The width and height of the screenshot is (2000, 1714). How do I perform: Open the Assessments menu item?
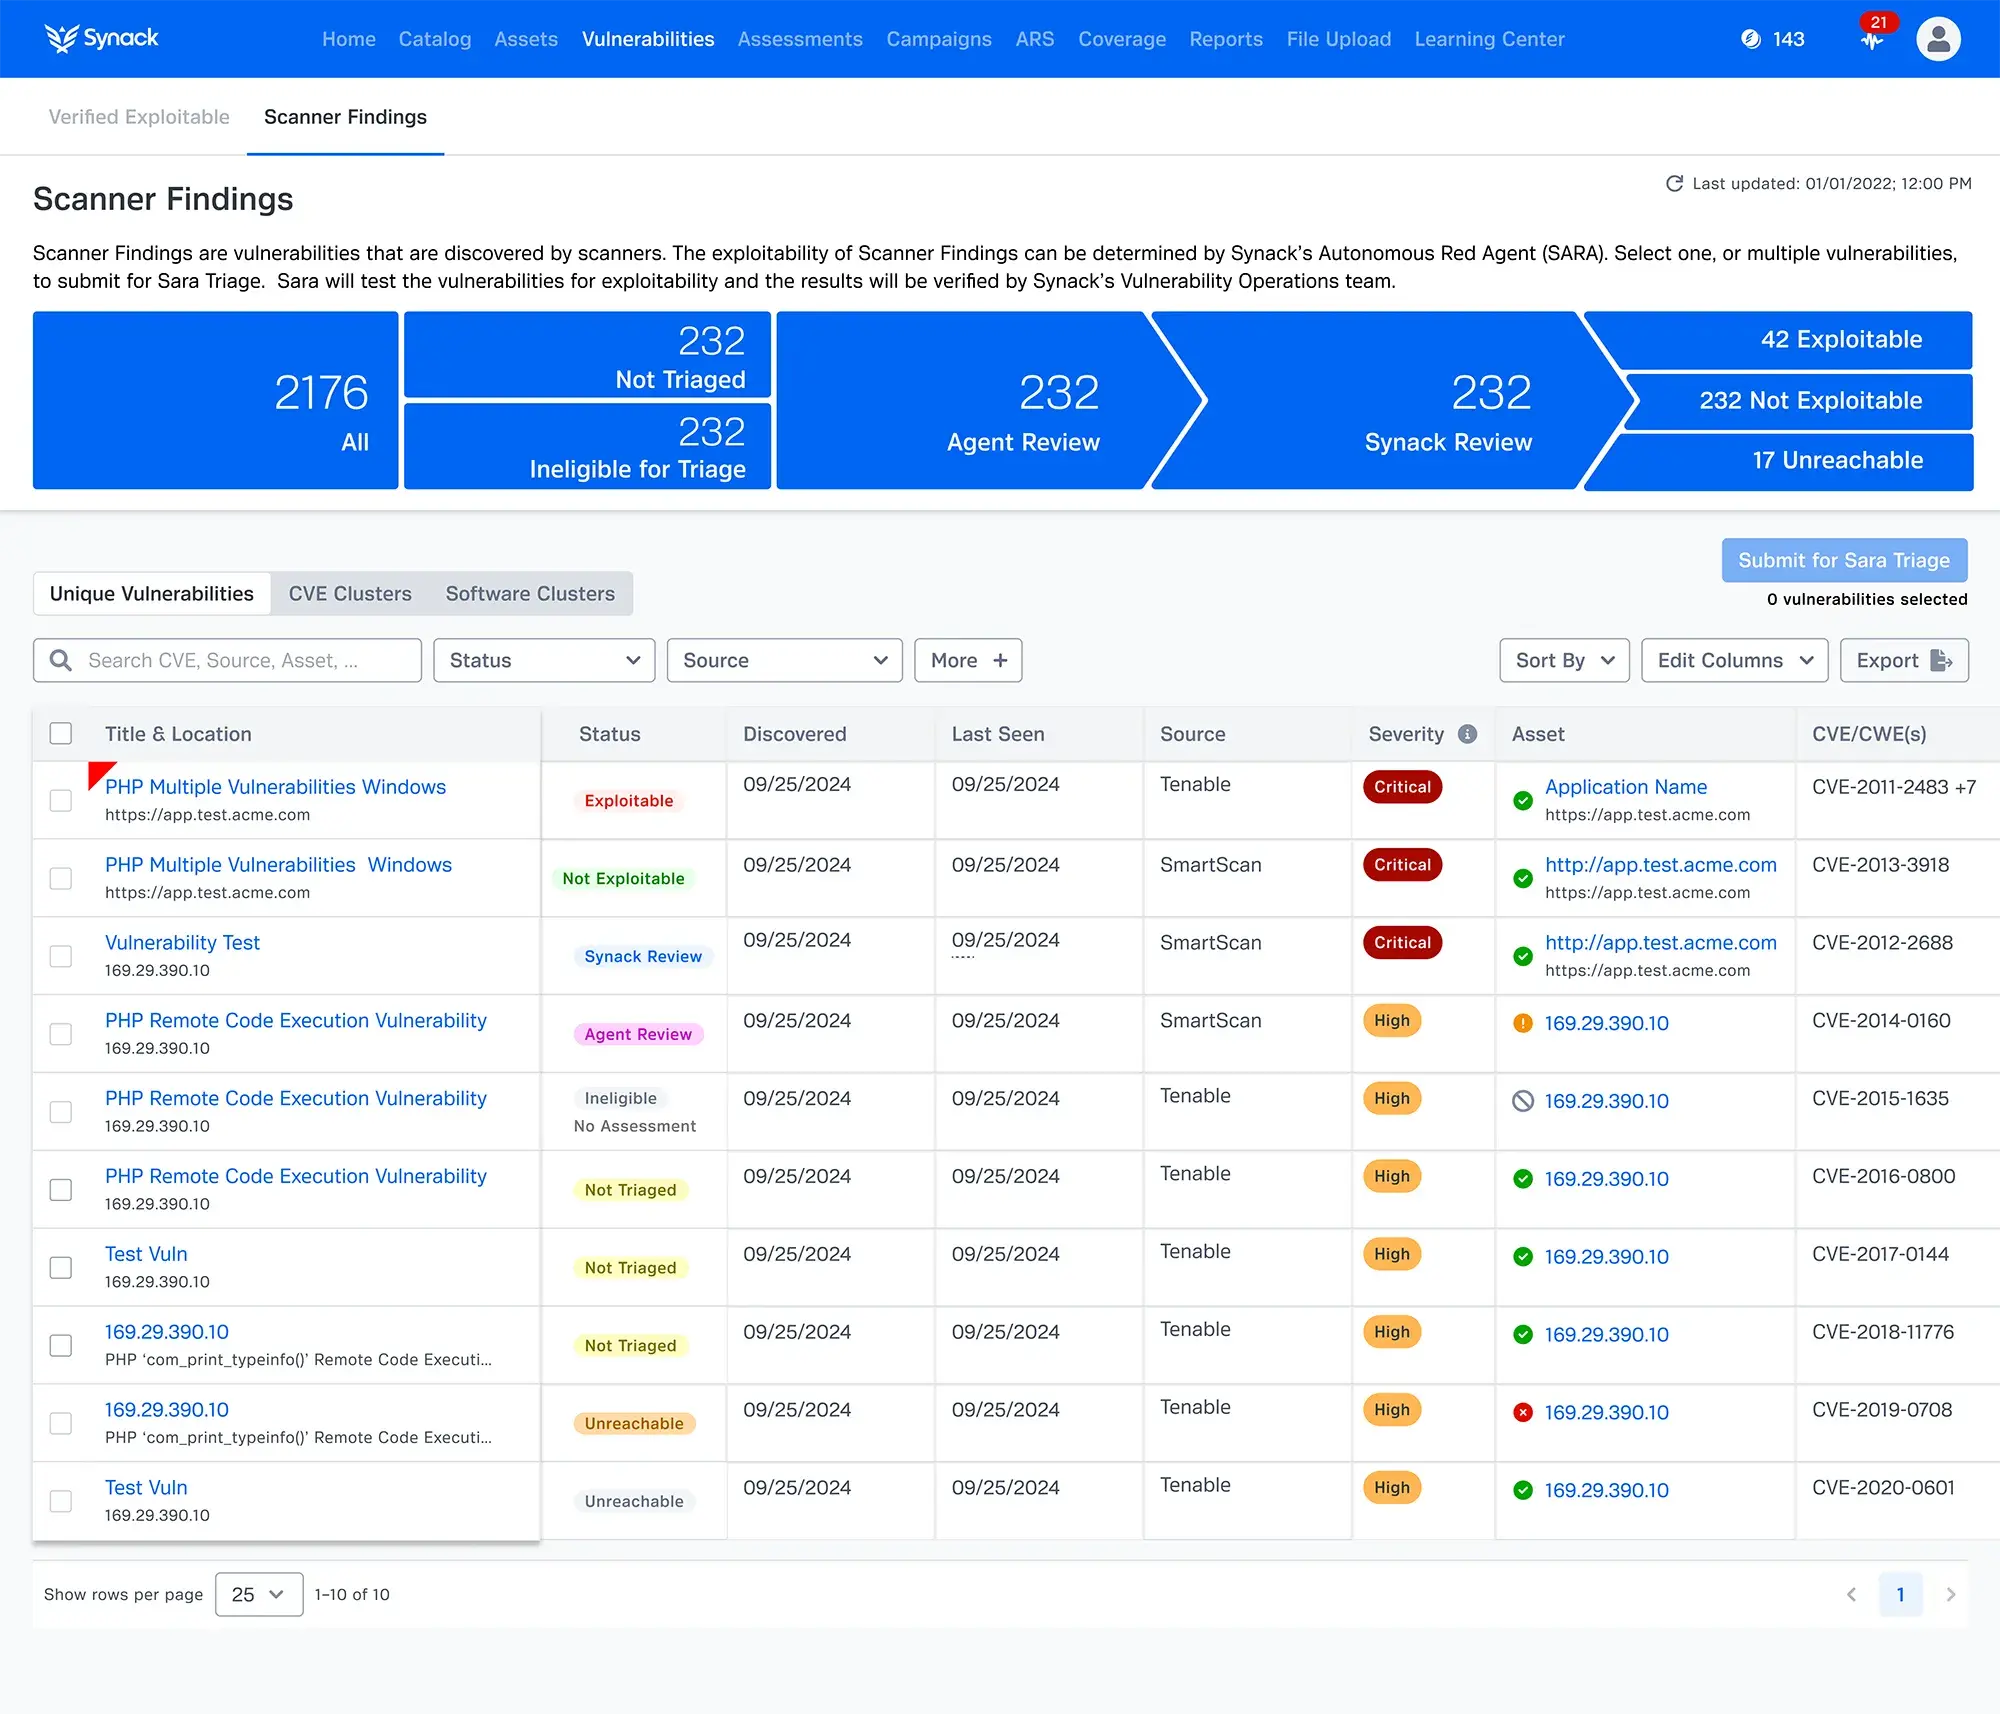tap(800, 39)
